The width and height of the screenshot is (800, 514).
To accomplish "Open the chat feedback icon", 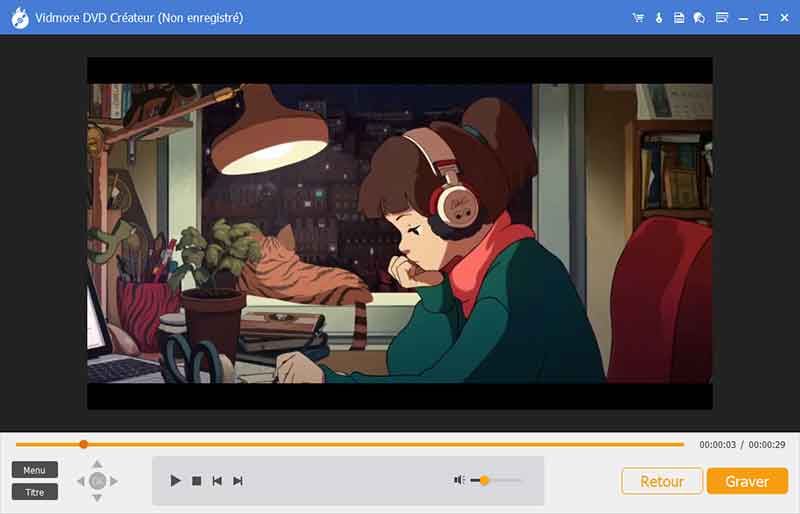I will 699,18.
